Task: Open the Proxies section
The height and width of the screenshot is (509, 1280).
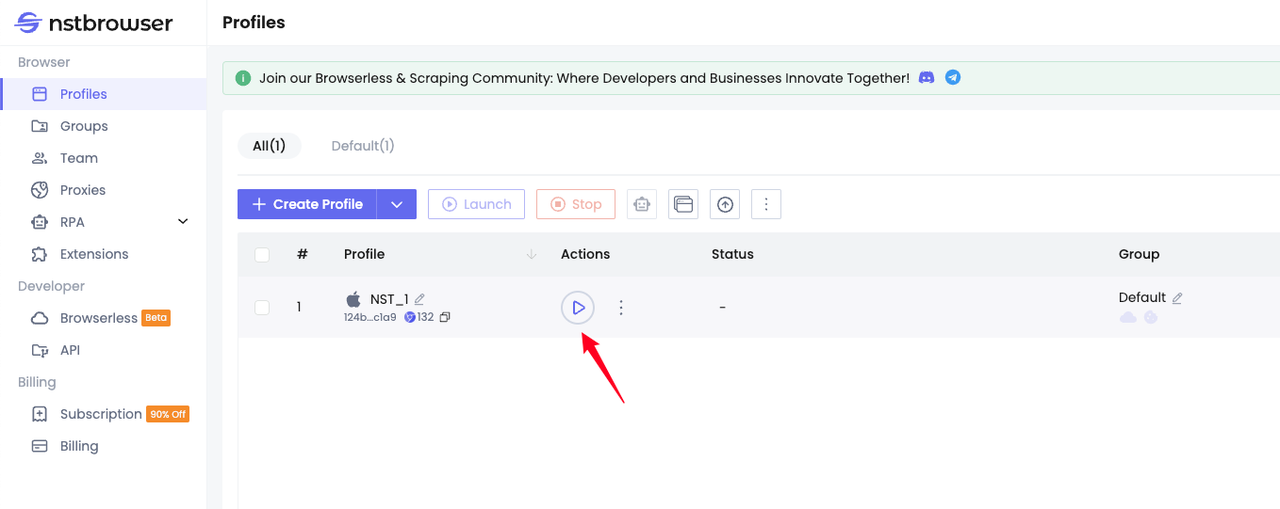Action: pyautogui.click(x=103, y=190)
